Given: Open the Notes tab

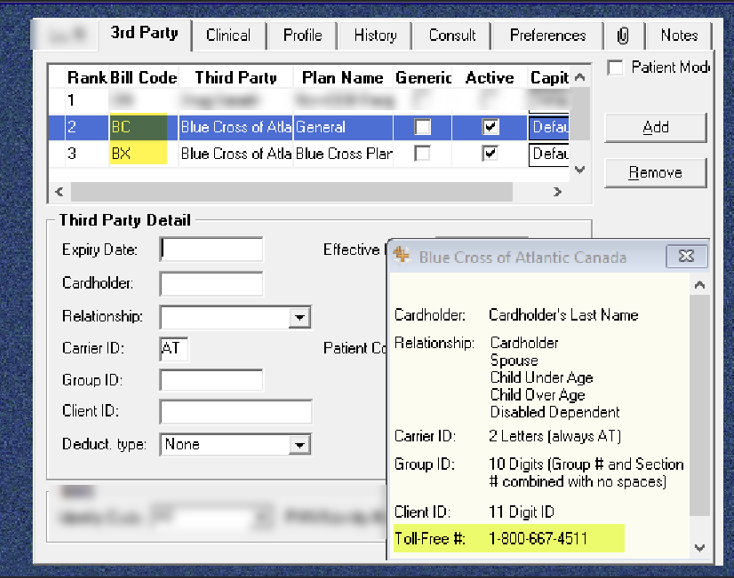Looking at the screenshot, I should pos(679,35).
